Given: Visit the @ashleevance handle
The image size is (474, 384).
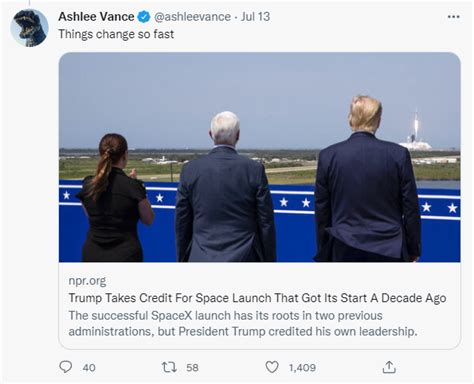Looking at the screenshot, I should coord(192,17).
